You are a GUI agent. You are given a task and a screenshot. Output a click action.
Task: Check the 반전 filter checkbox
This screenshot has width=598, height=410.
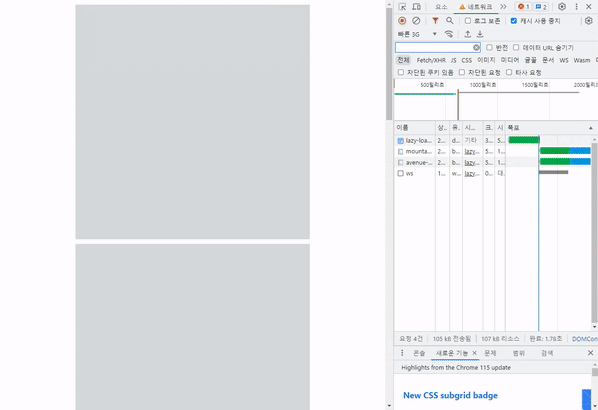click(489, 47)
